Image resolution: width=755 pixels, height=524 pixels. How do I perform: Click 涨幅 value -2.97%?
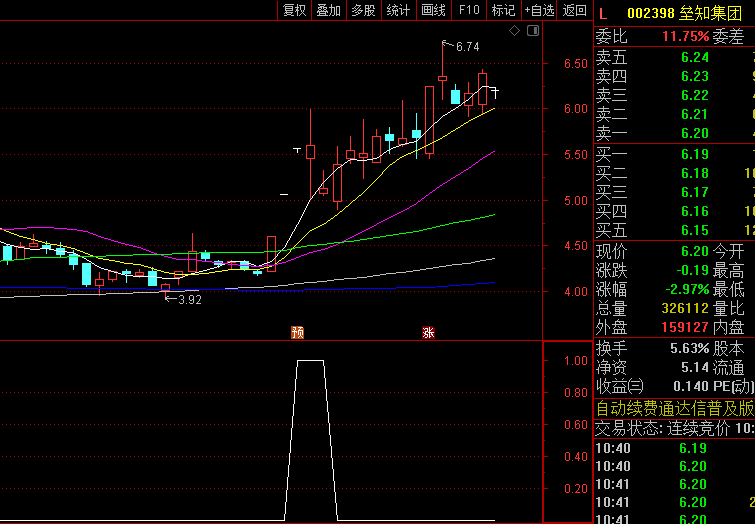(688, 289)
